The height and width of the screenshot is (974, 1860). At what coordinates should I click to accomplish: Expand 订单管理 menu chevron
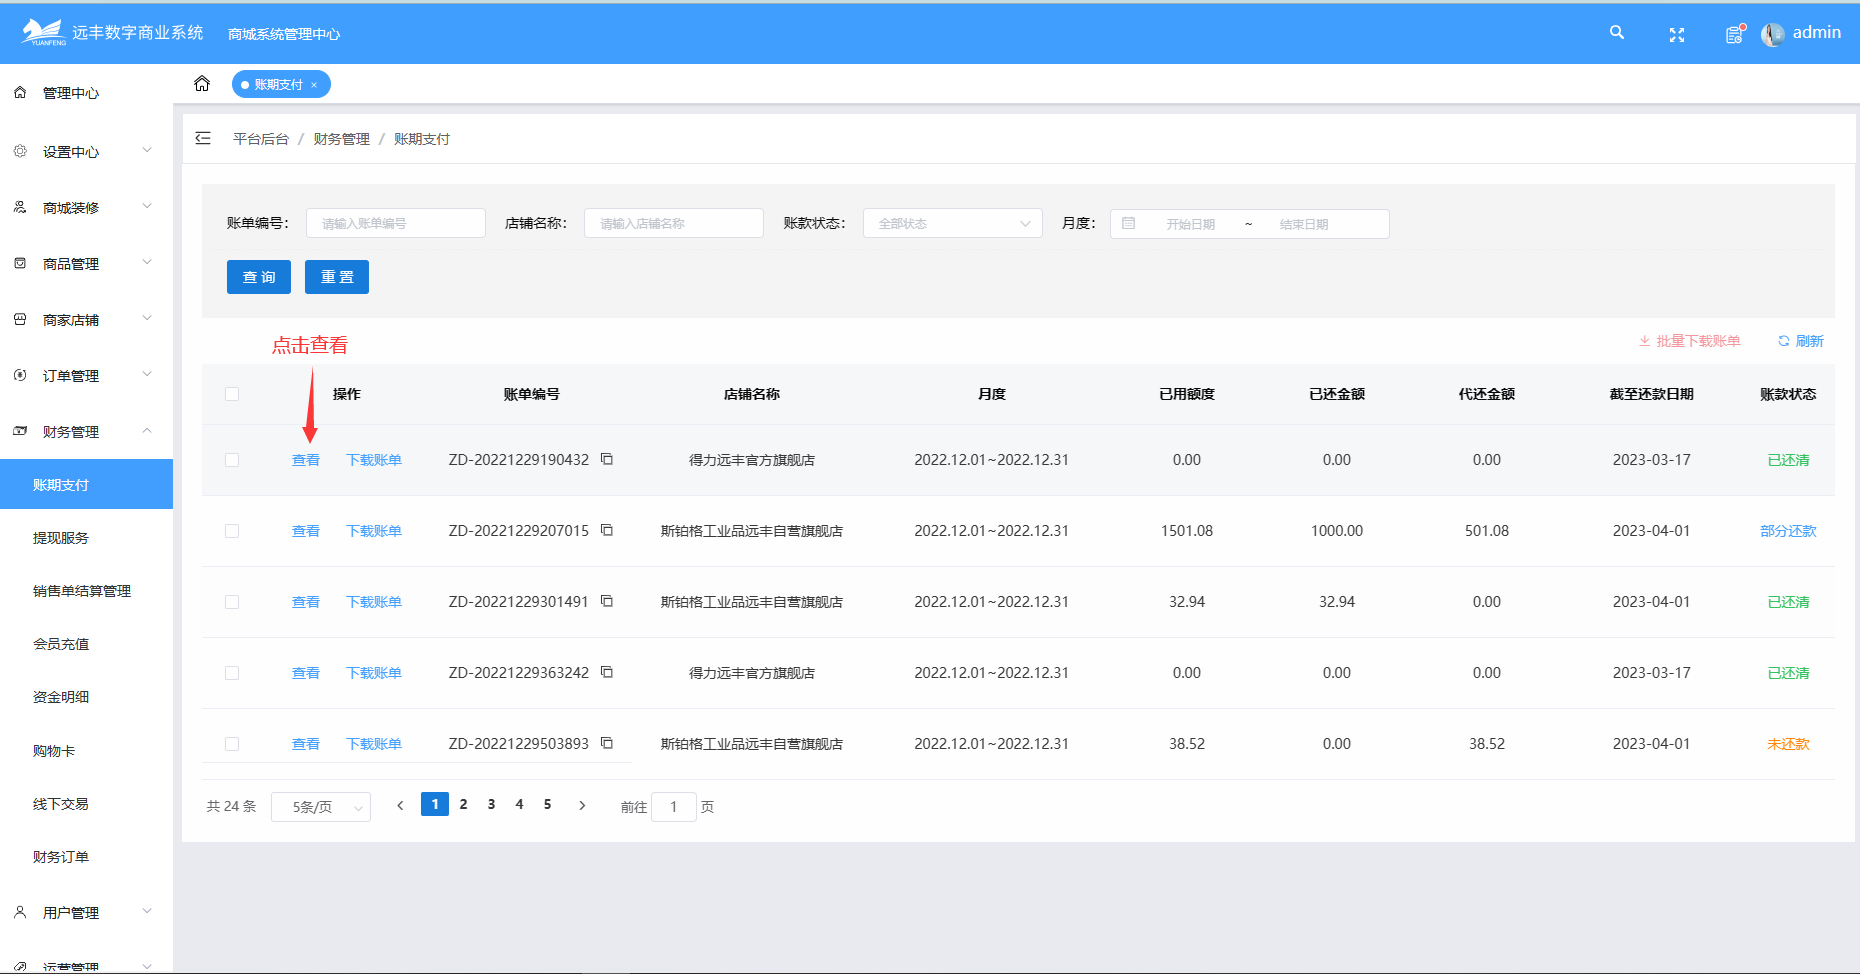[x=147, y=375]
